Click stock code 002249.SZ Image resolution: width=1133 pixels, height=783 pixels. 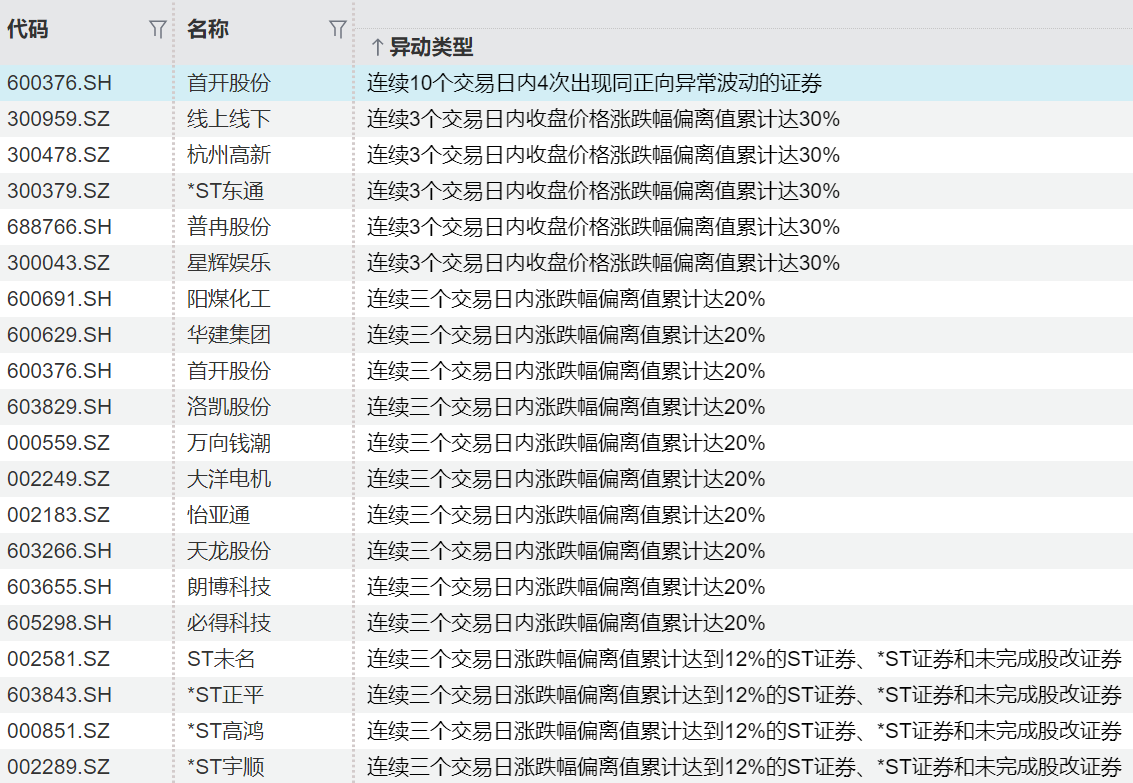coord(59,479)
